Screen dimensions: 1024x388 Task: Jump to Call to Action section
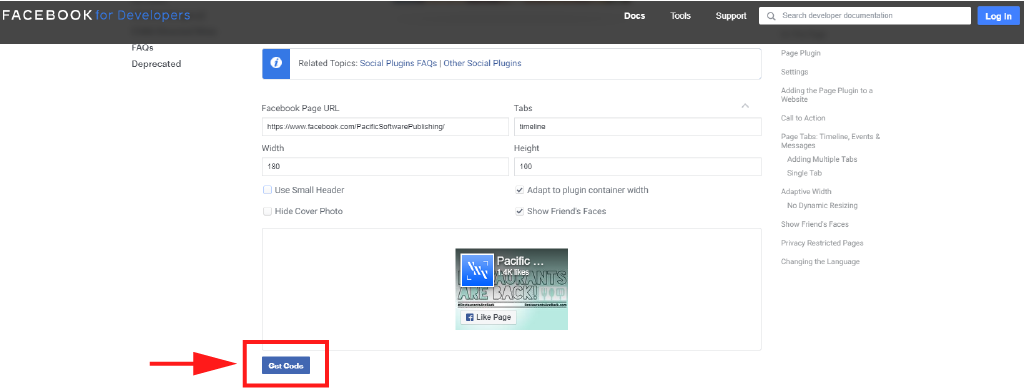click(x=803, y=118)
